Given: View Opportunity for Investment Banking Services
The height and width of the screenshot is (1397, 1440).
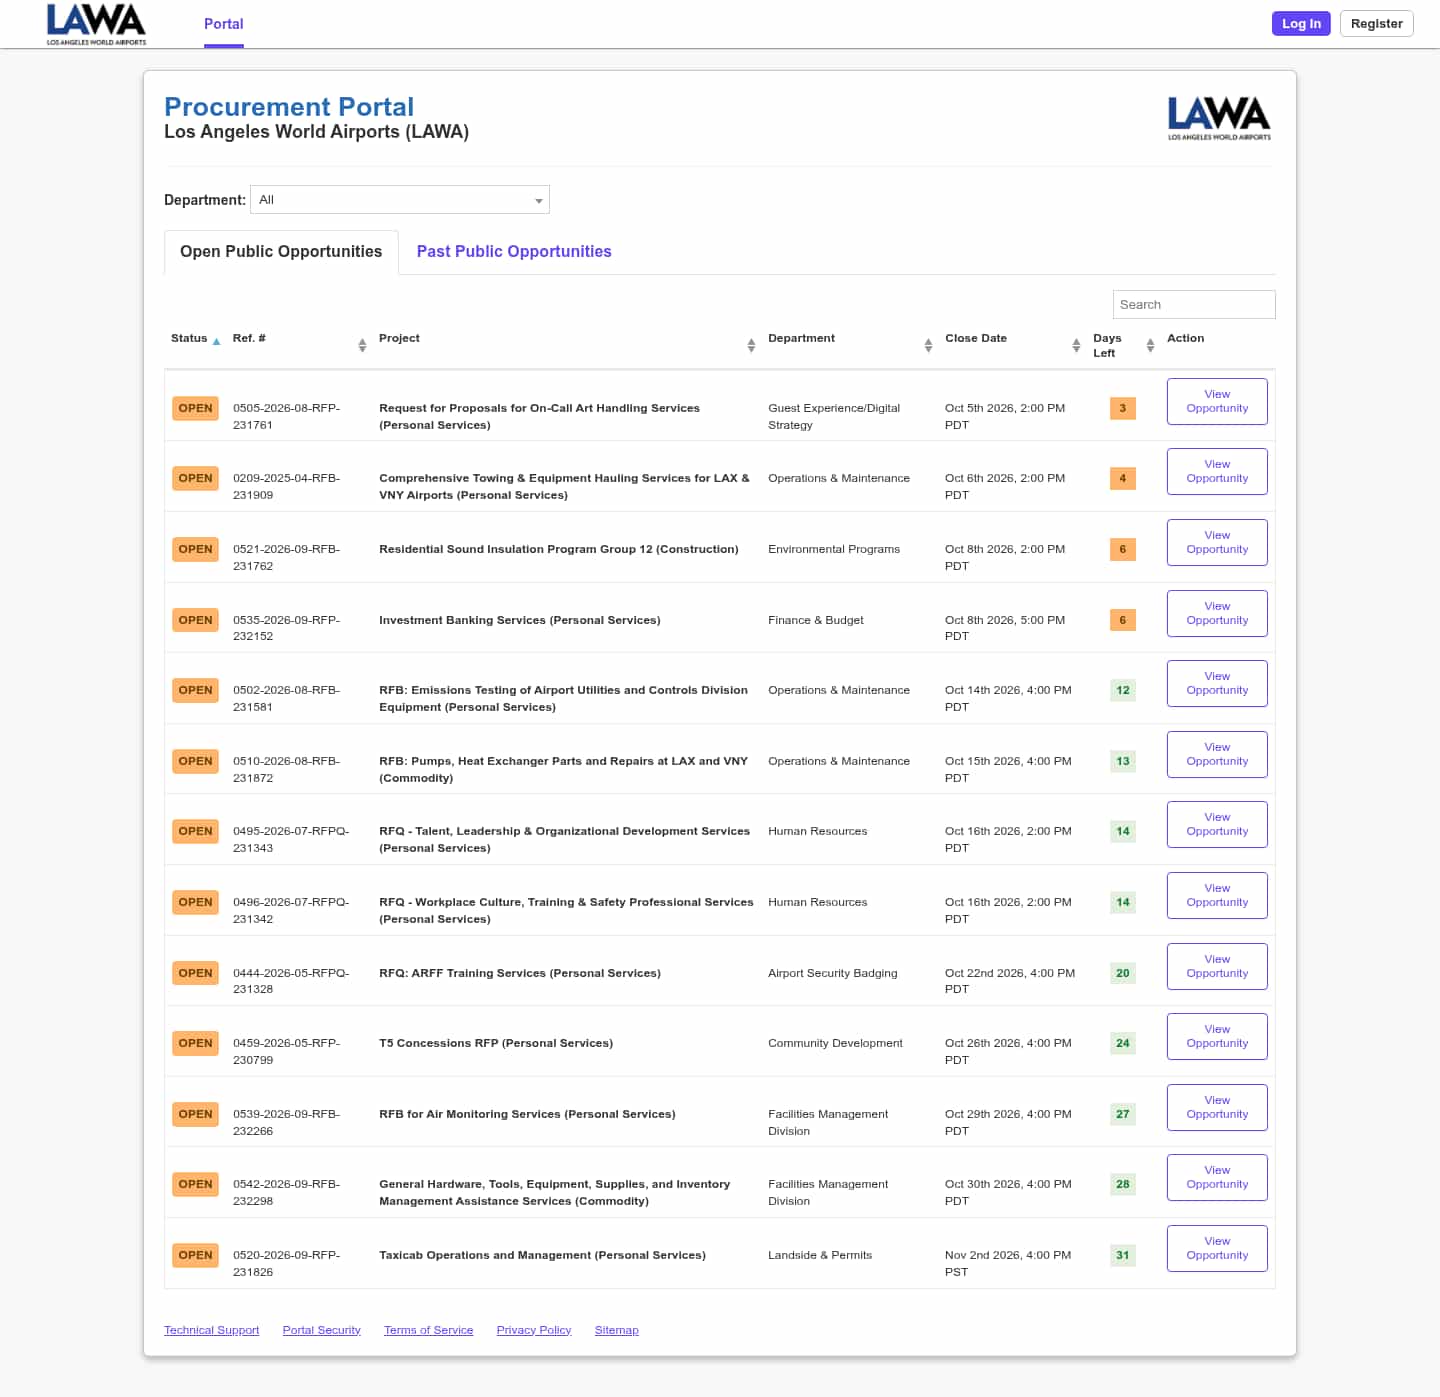Looking at the screenshot, I should 1217,613.
